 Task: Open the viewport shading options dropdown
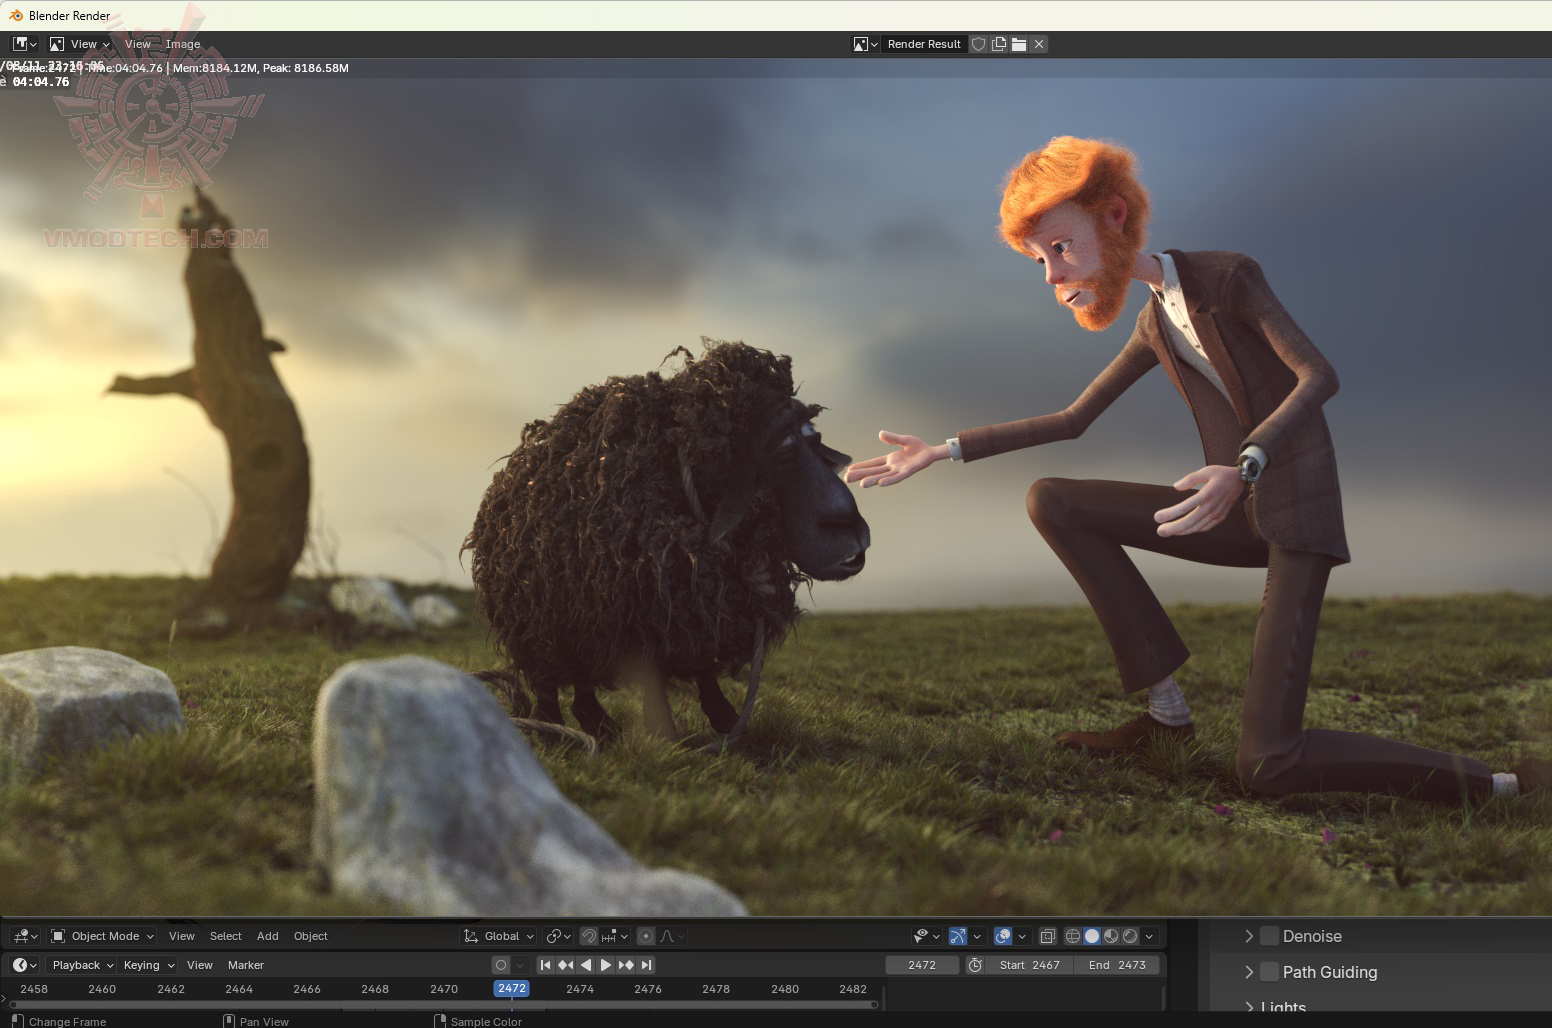pyautogui.click(x=1149, y=936)
